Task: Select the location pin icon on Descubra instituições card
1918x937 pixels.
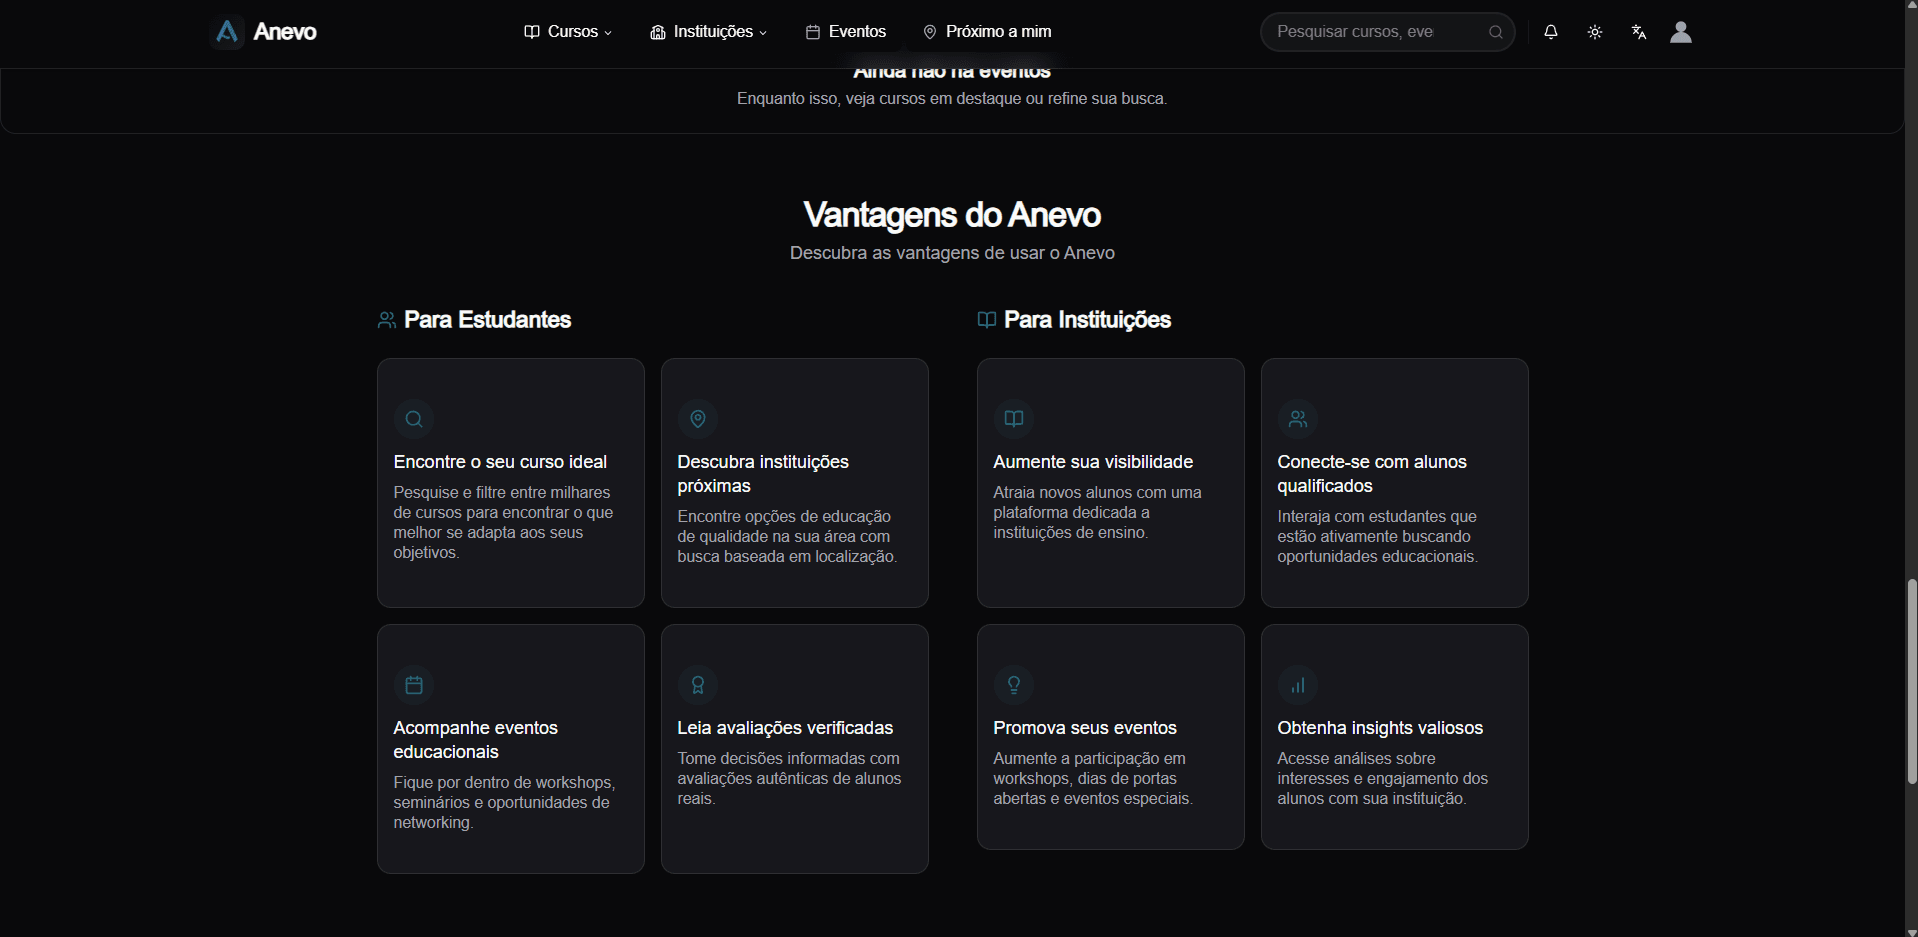Action: (697, 419)
